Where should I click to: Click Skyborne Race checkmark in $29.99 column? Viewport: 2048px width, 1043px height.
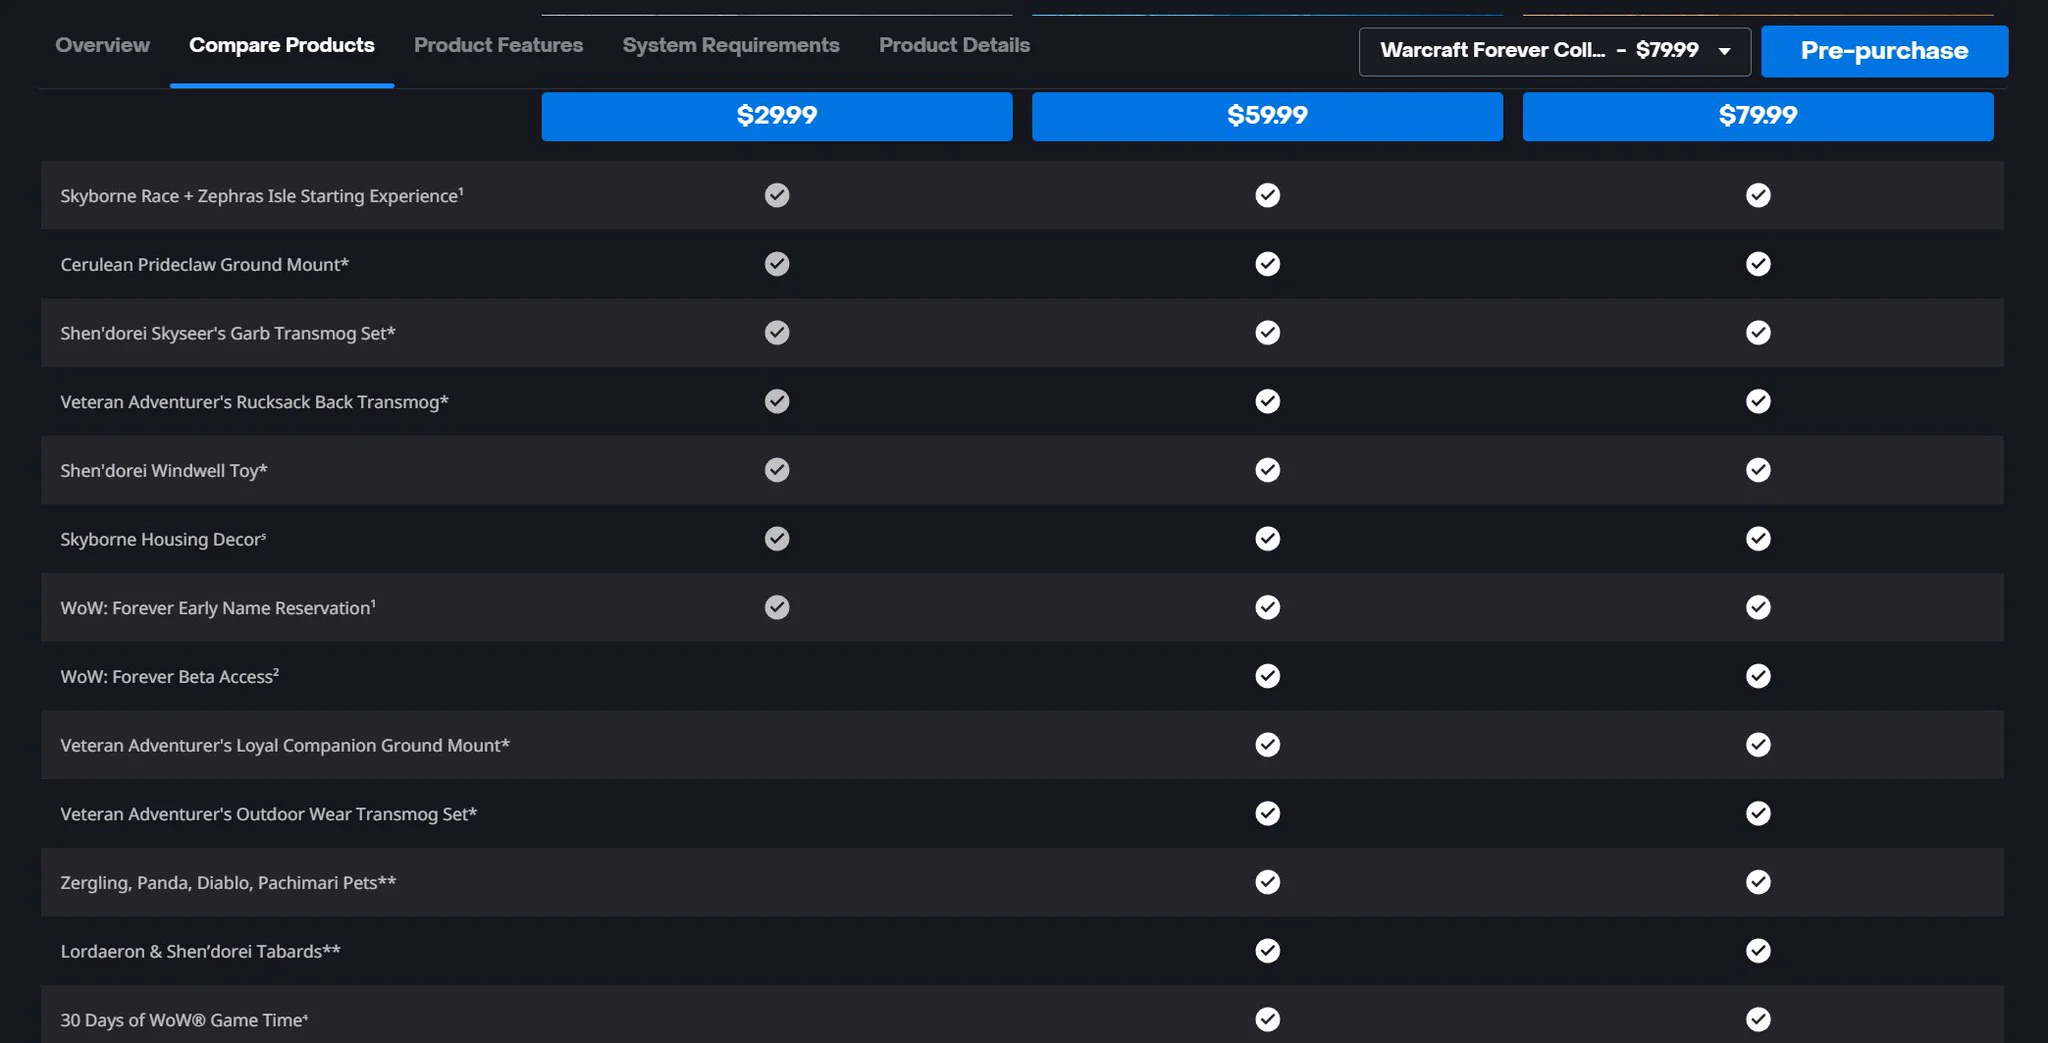777,195
